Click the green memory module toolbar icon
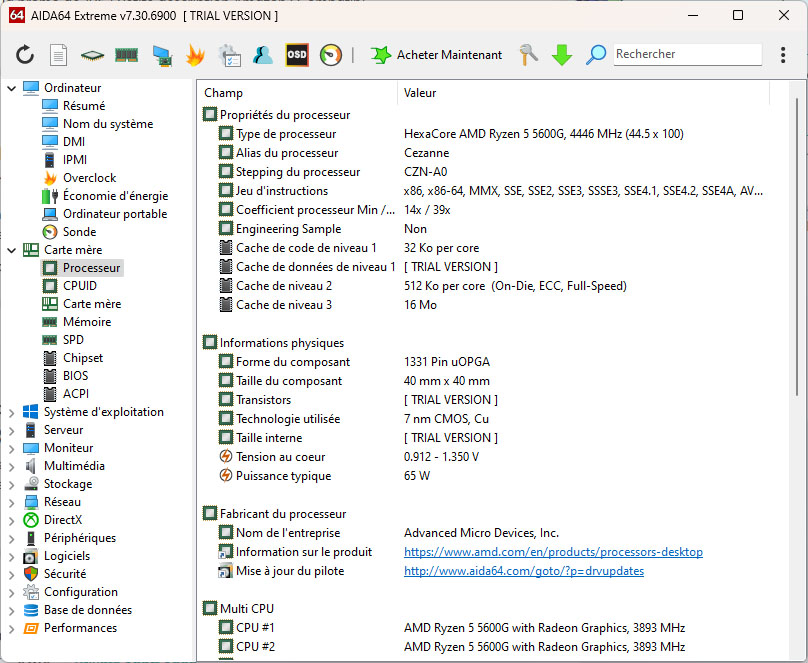The height and width of the screenshot is (663, 808). [x=126, y=55]
